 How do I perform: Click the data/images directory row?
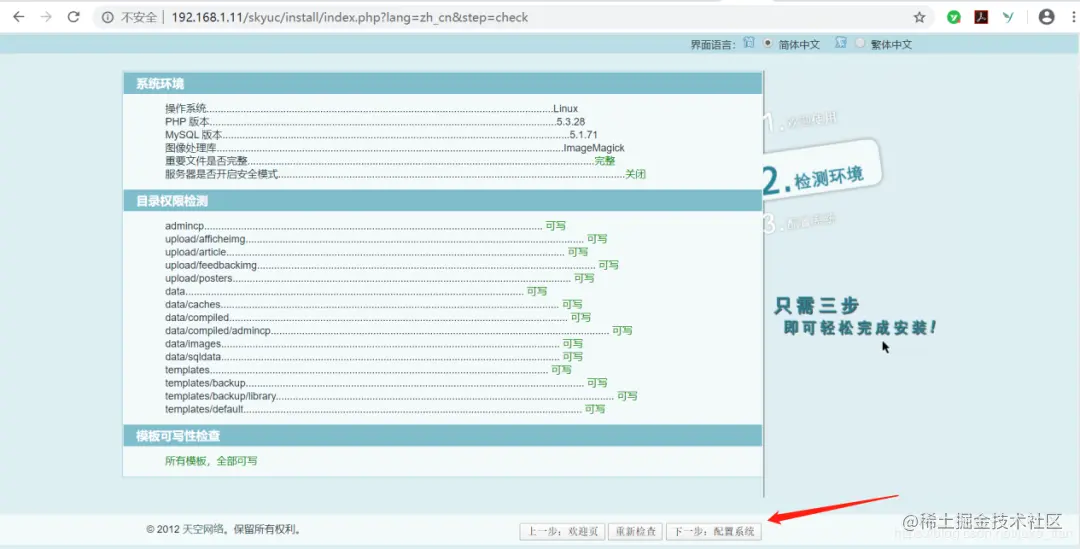click(374, 343)
